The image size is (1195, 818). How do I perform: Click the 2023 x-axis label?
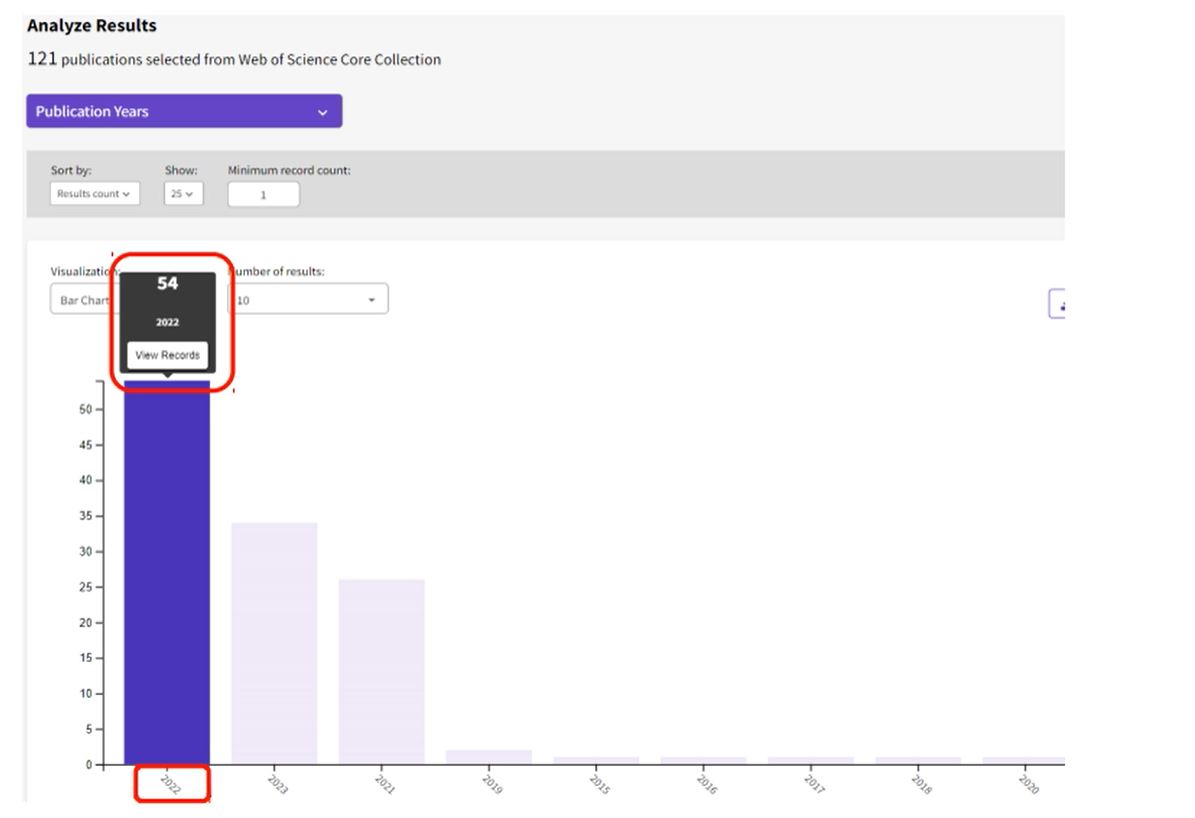(278, 785)
